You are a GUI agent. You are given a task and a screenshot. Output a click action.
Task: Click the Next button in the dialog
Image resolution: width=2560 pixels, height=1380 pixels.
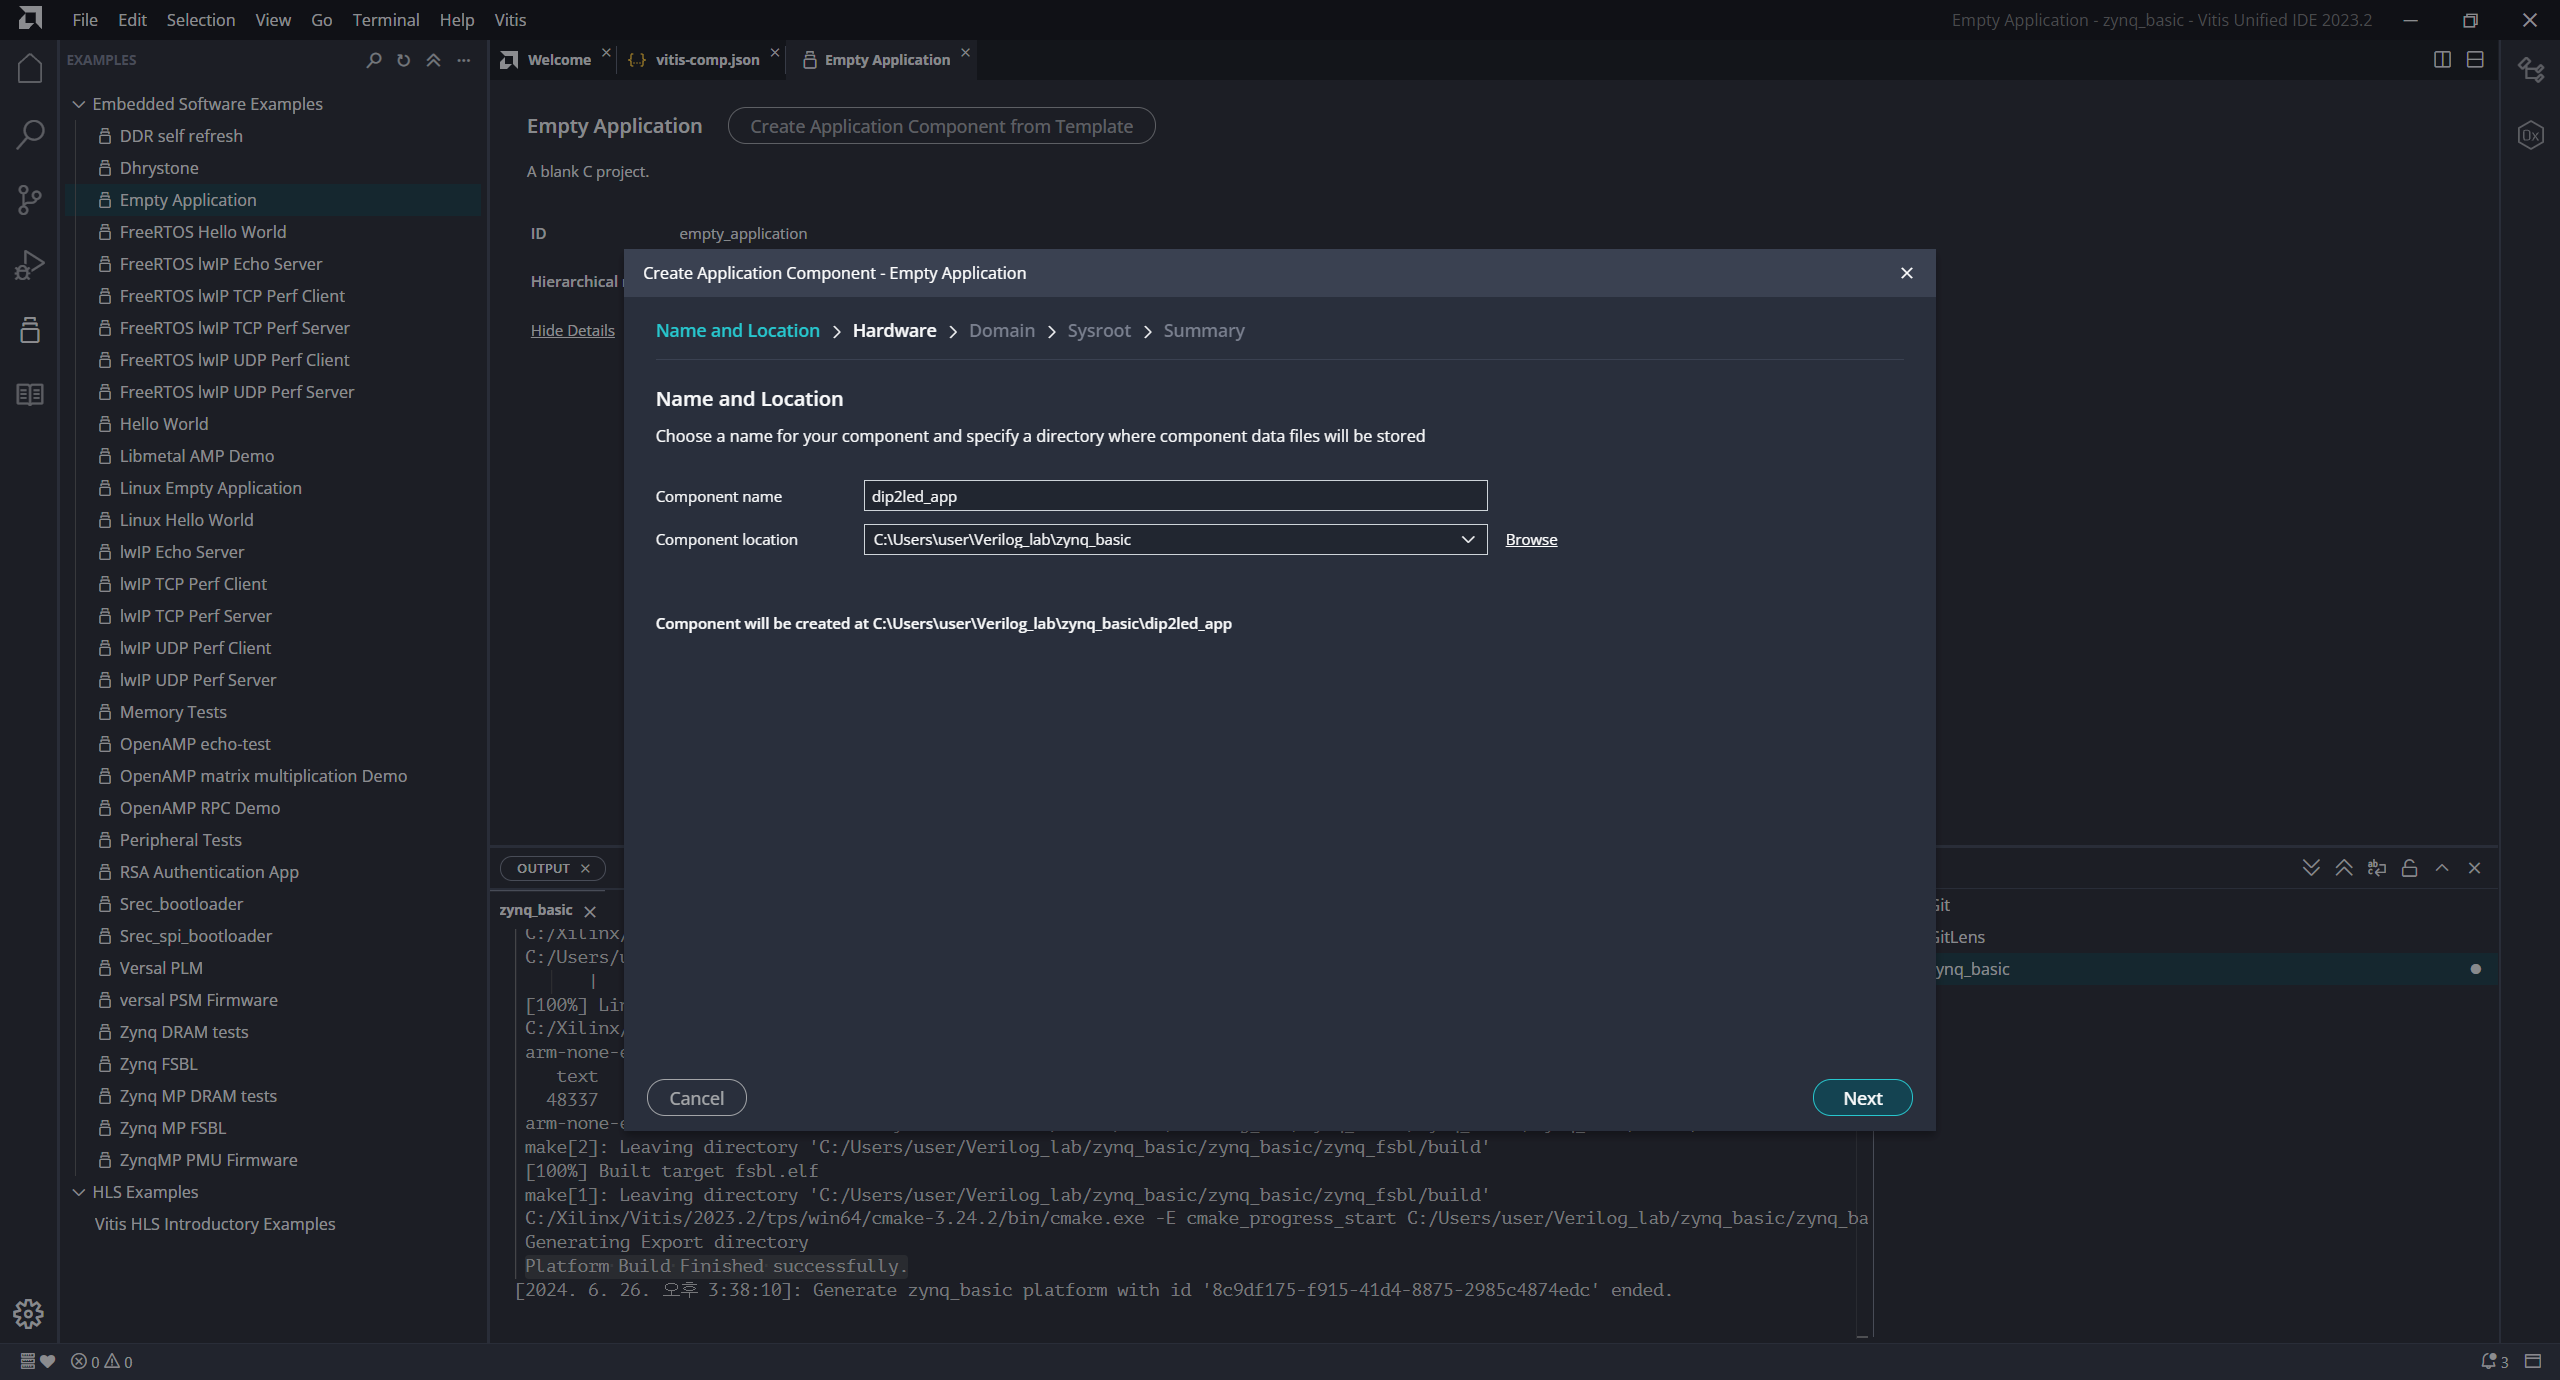[1862, 1098]
